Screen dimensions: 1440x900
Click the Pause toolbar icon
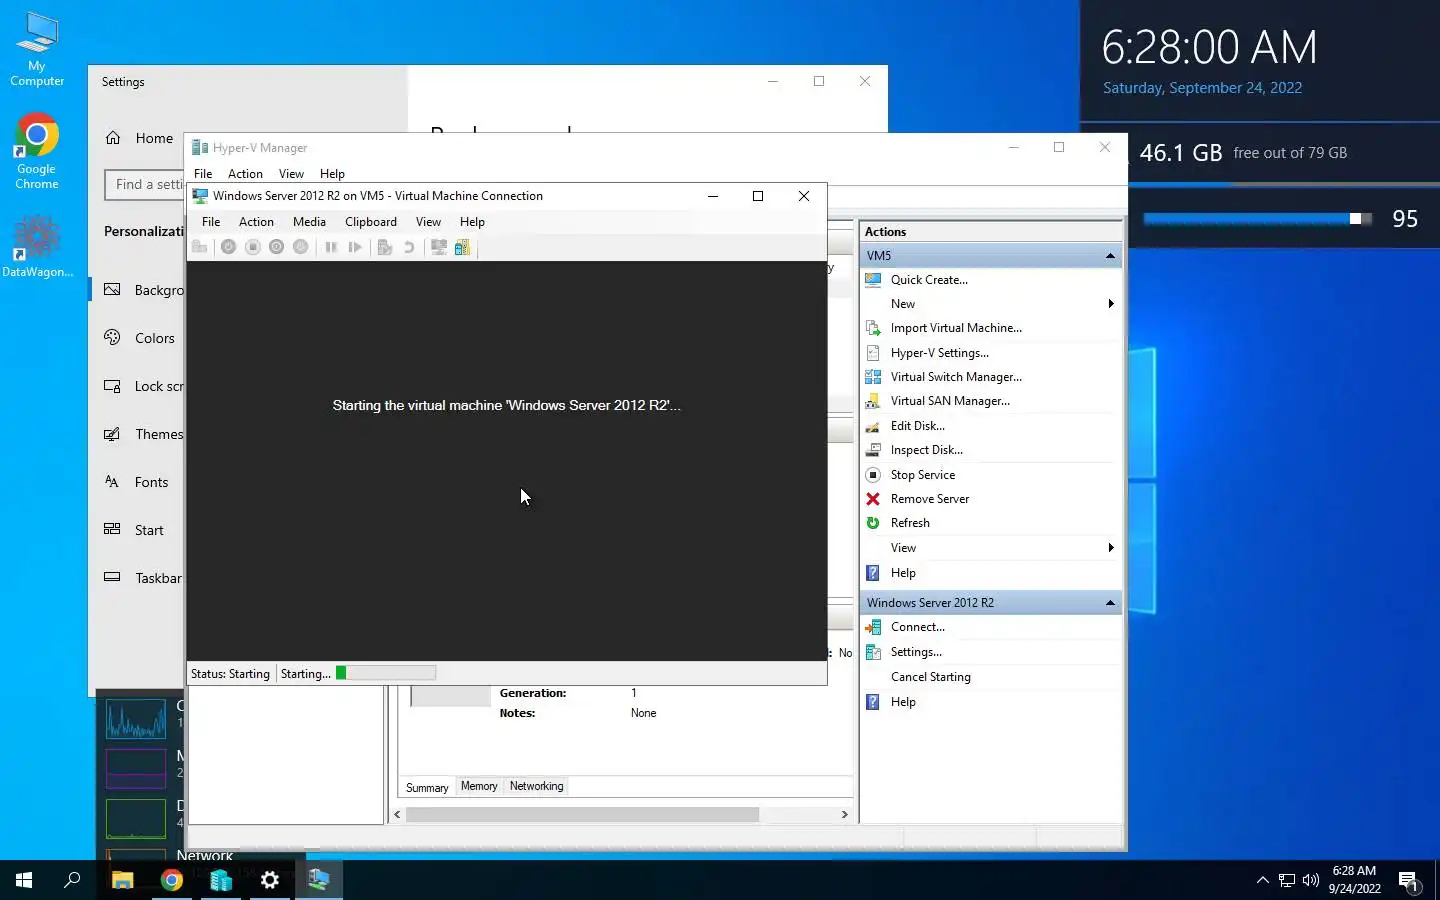[x=331, y=247]
